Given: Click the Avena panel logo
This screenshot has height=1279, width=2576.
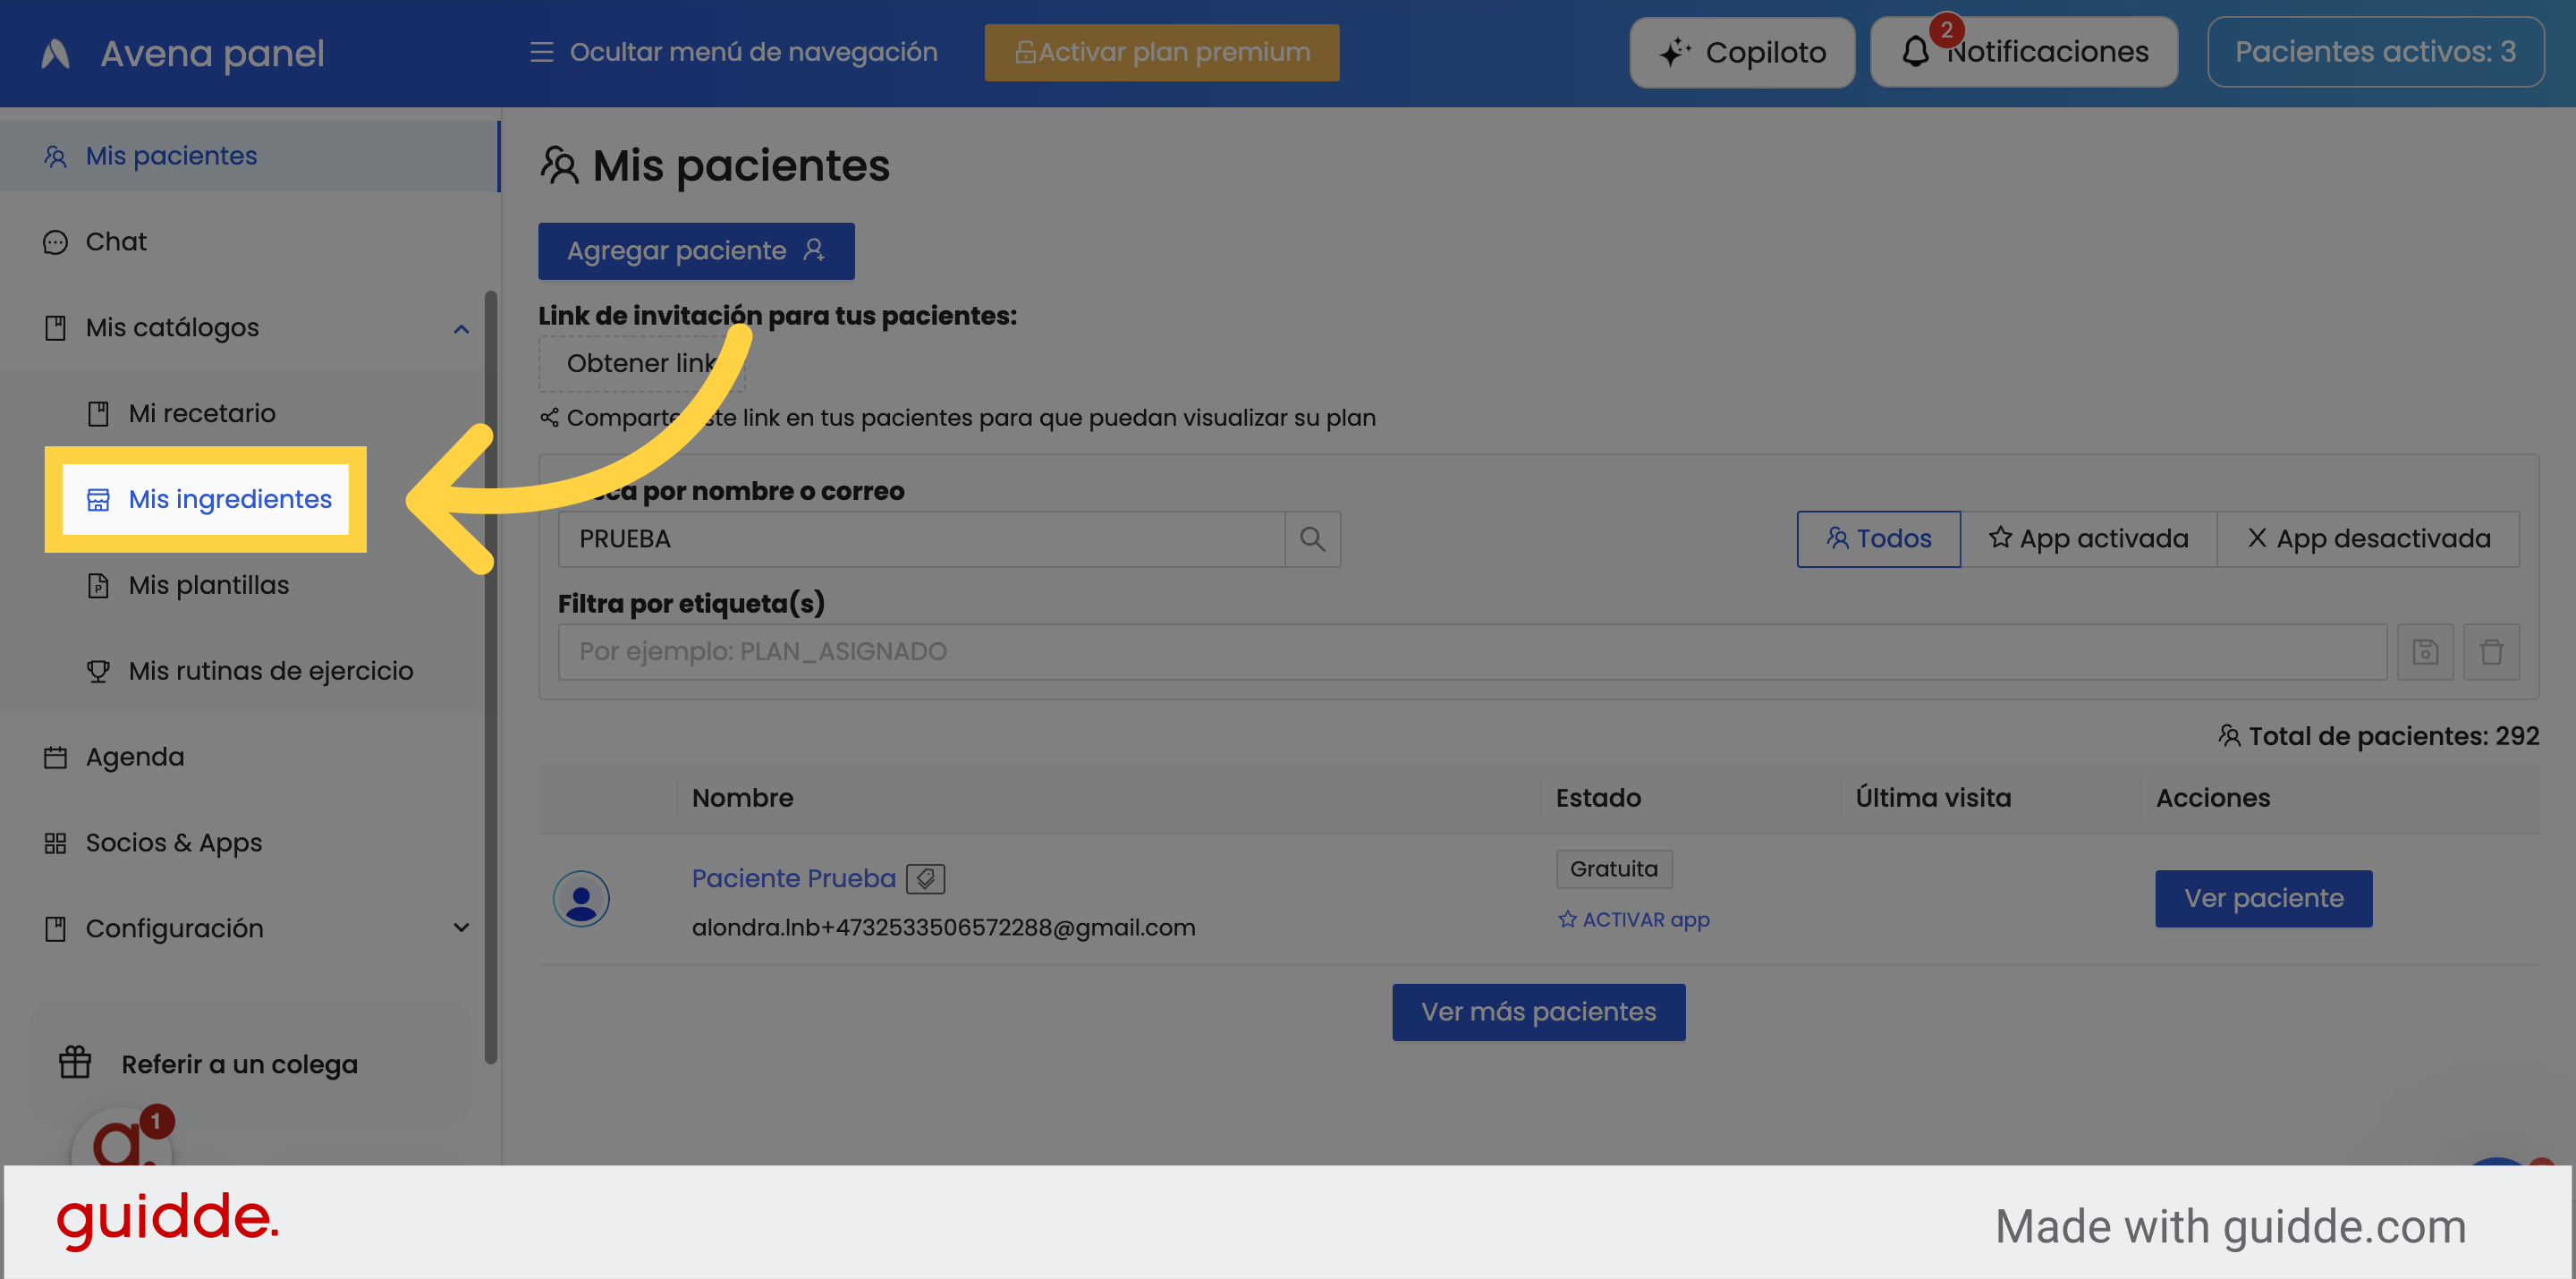Looking at the screenshot, I should 56,53.
